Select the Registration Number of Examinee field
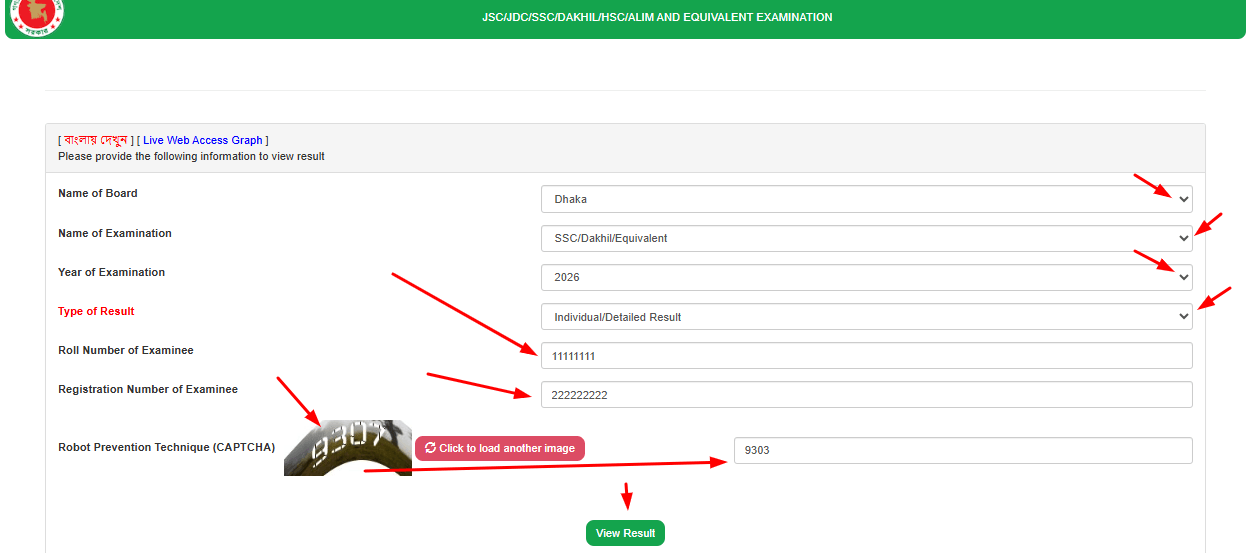This screenshot has height=553, width=1247. click(866, 395)
